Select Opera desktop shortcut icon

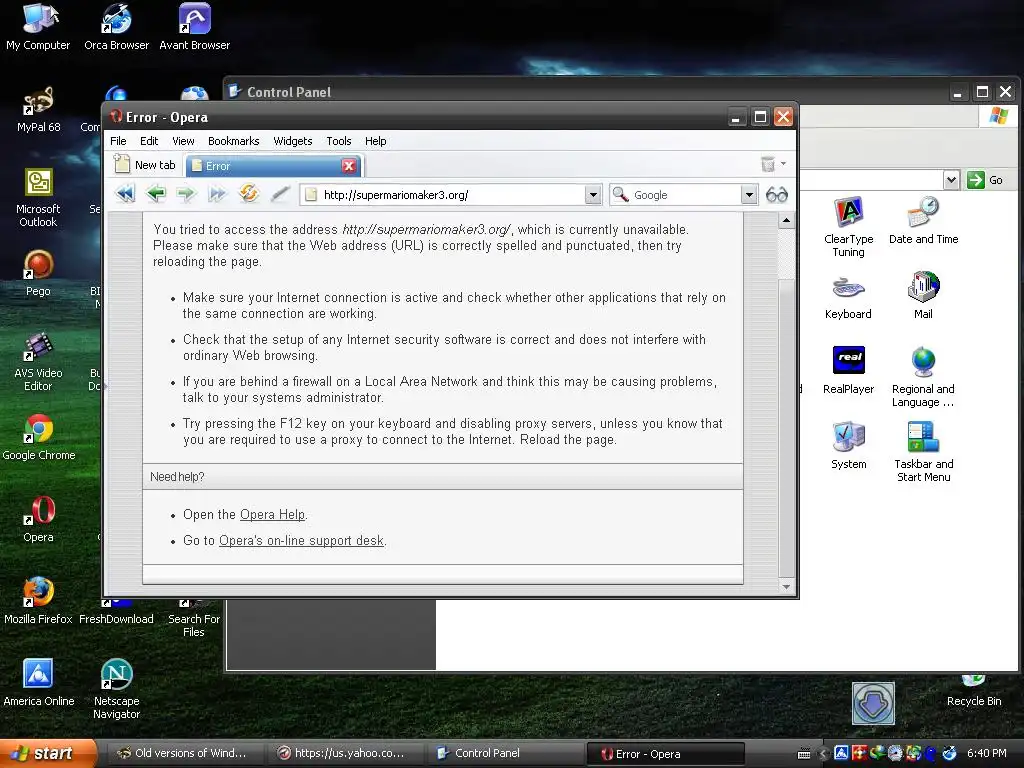pyautogui.click(x=38, y=520)
